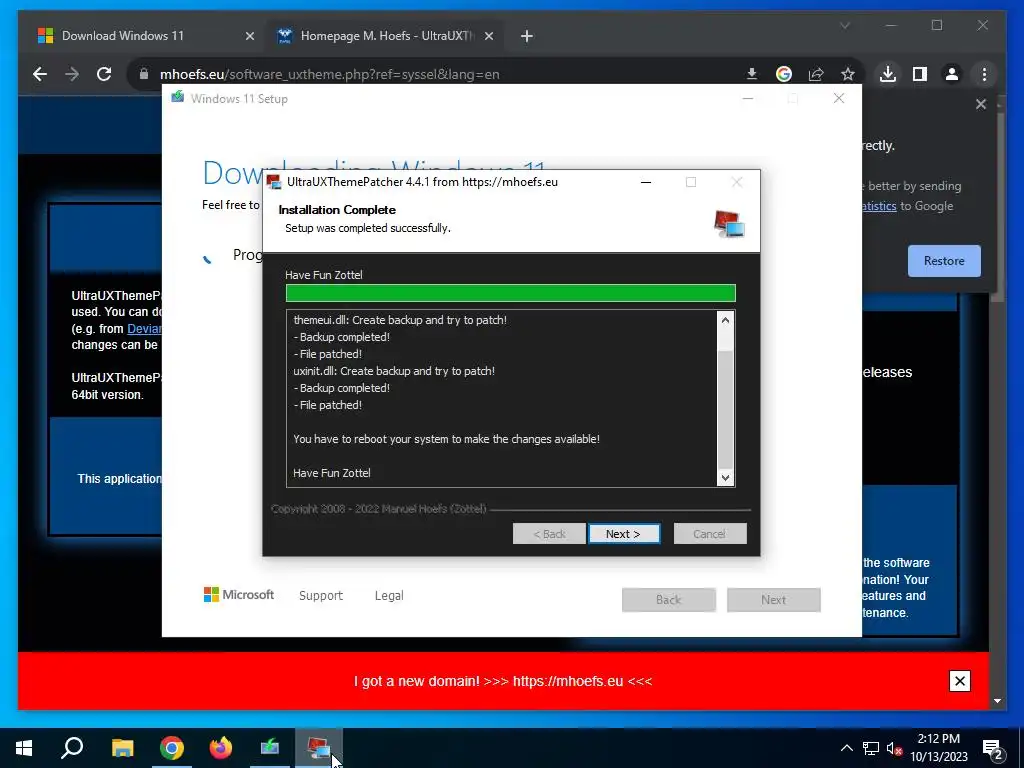Open Google Chrome from taskbar

click(172, 748)
